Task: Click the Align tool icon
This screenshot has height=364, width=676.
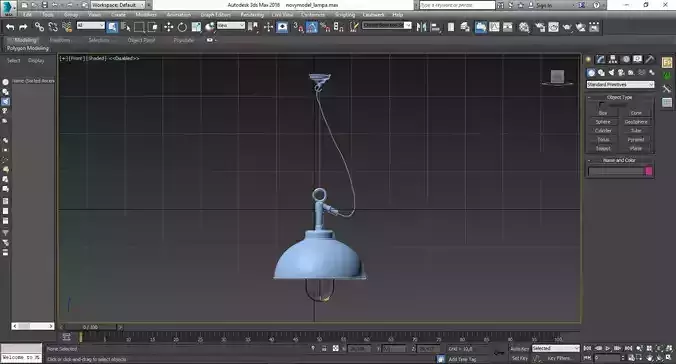Action: [435, 27]
